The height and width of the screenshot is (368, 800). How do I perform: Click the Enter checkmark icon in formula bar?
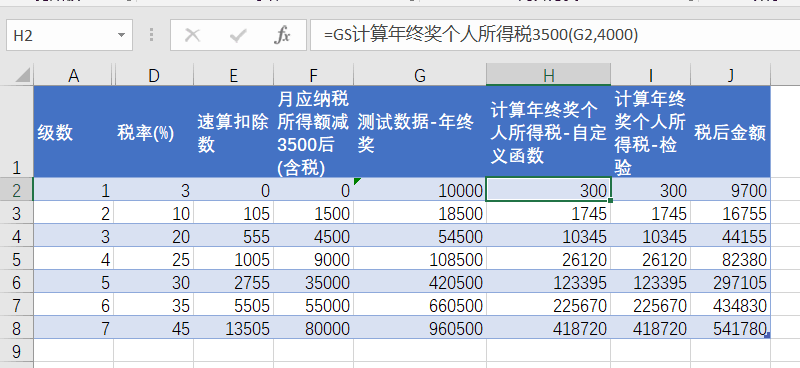click(x=238, y=35)
